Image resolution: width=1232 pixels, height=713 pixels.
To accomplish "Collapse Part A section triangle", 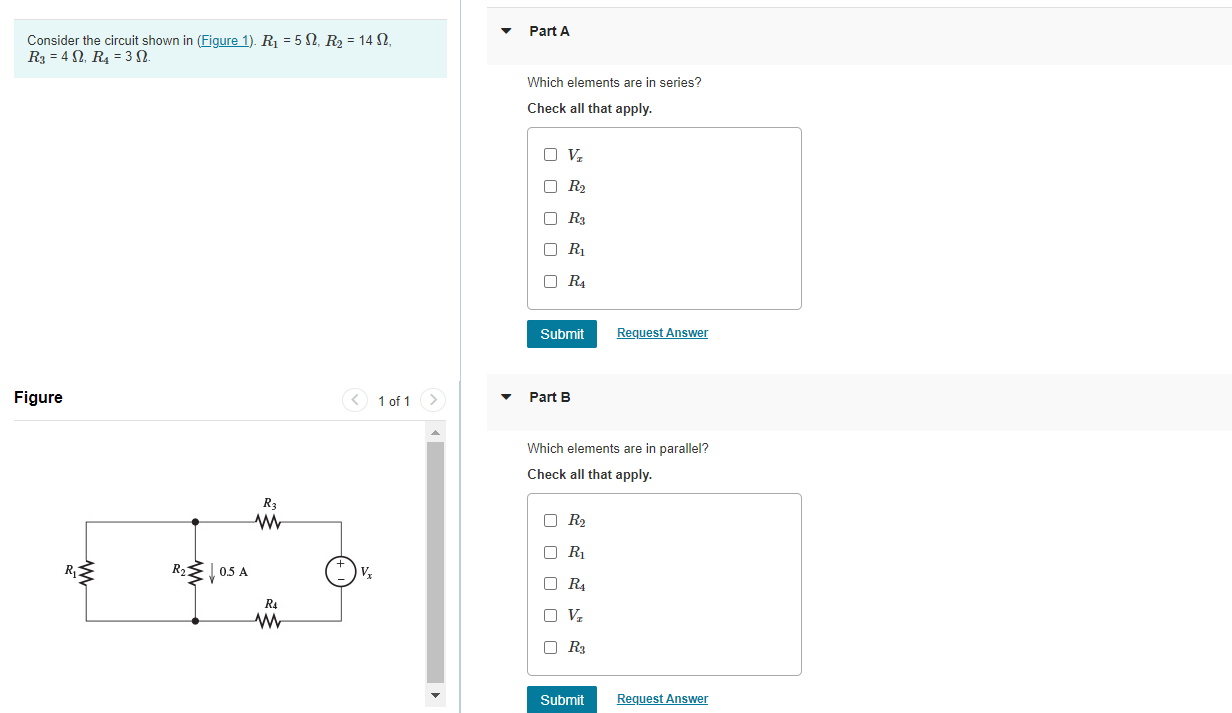I will pos(507,31).
